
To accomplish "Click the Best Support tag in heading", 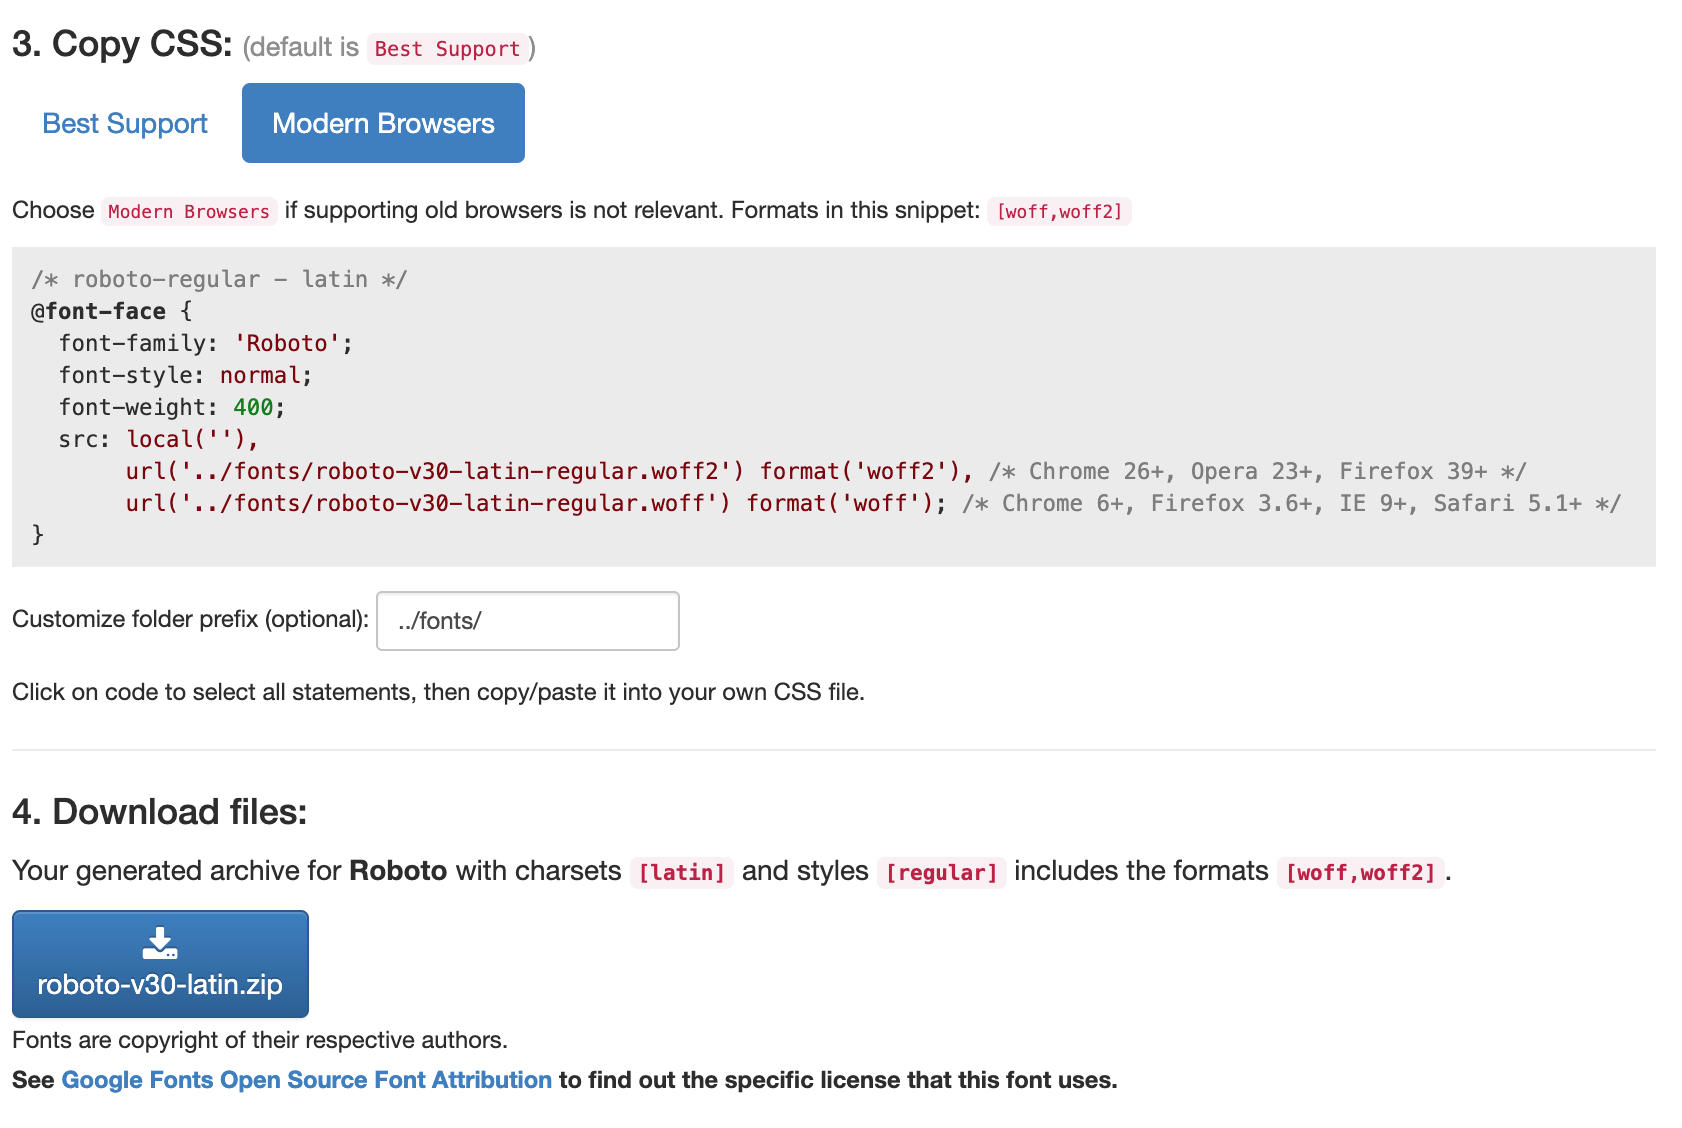I will coord(447,48).
